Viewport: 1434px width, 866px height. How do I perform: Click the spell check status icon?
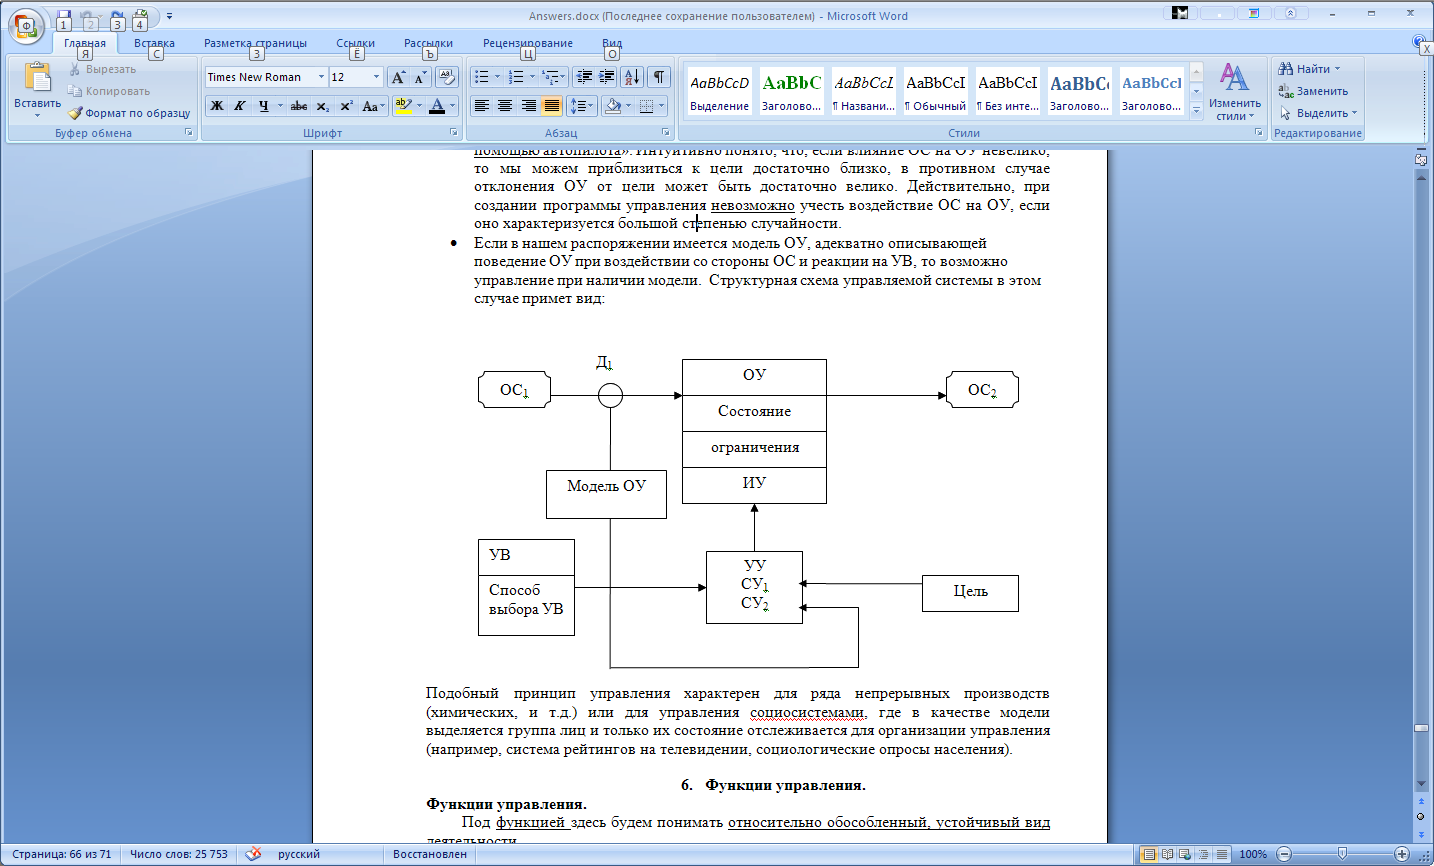254,854
